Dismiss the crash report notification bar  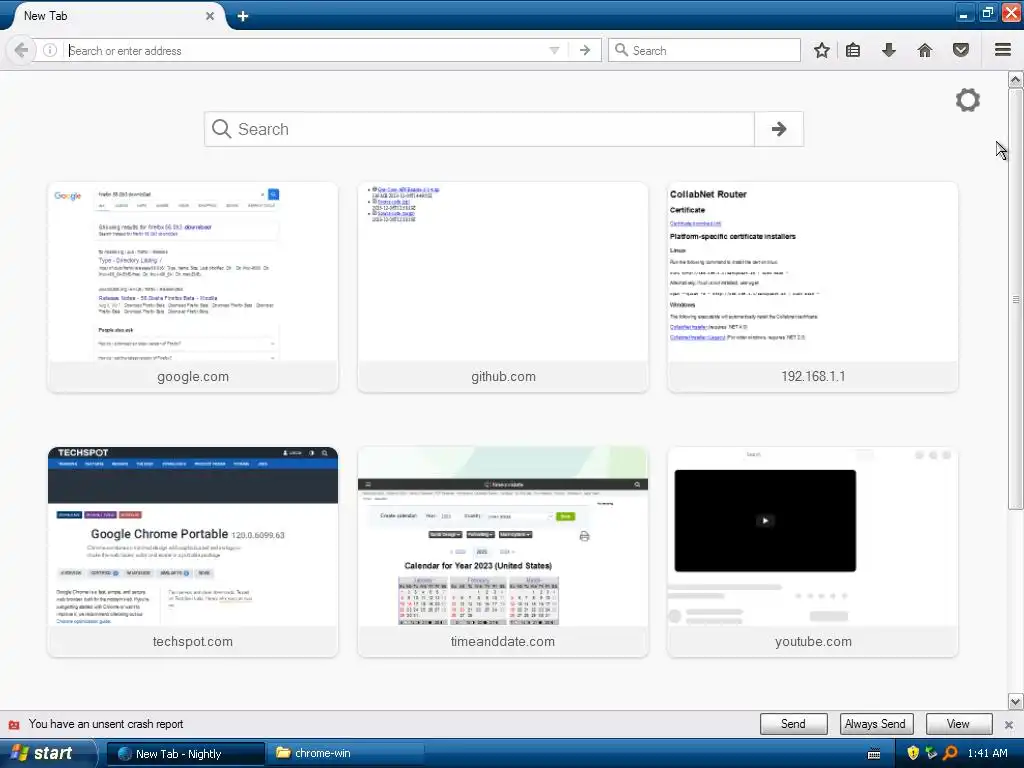pyautogui.click(x=1008, y=724)
